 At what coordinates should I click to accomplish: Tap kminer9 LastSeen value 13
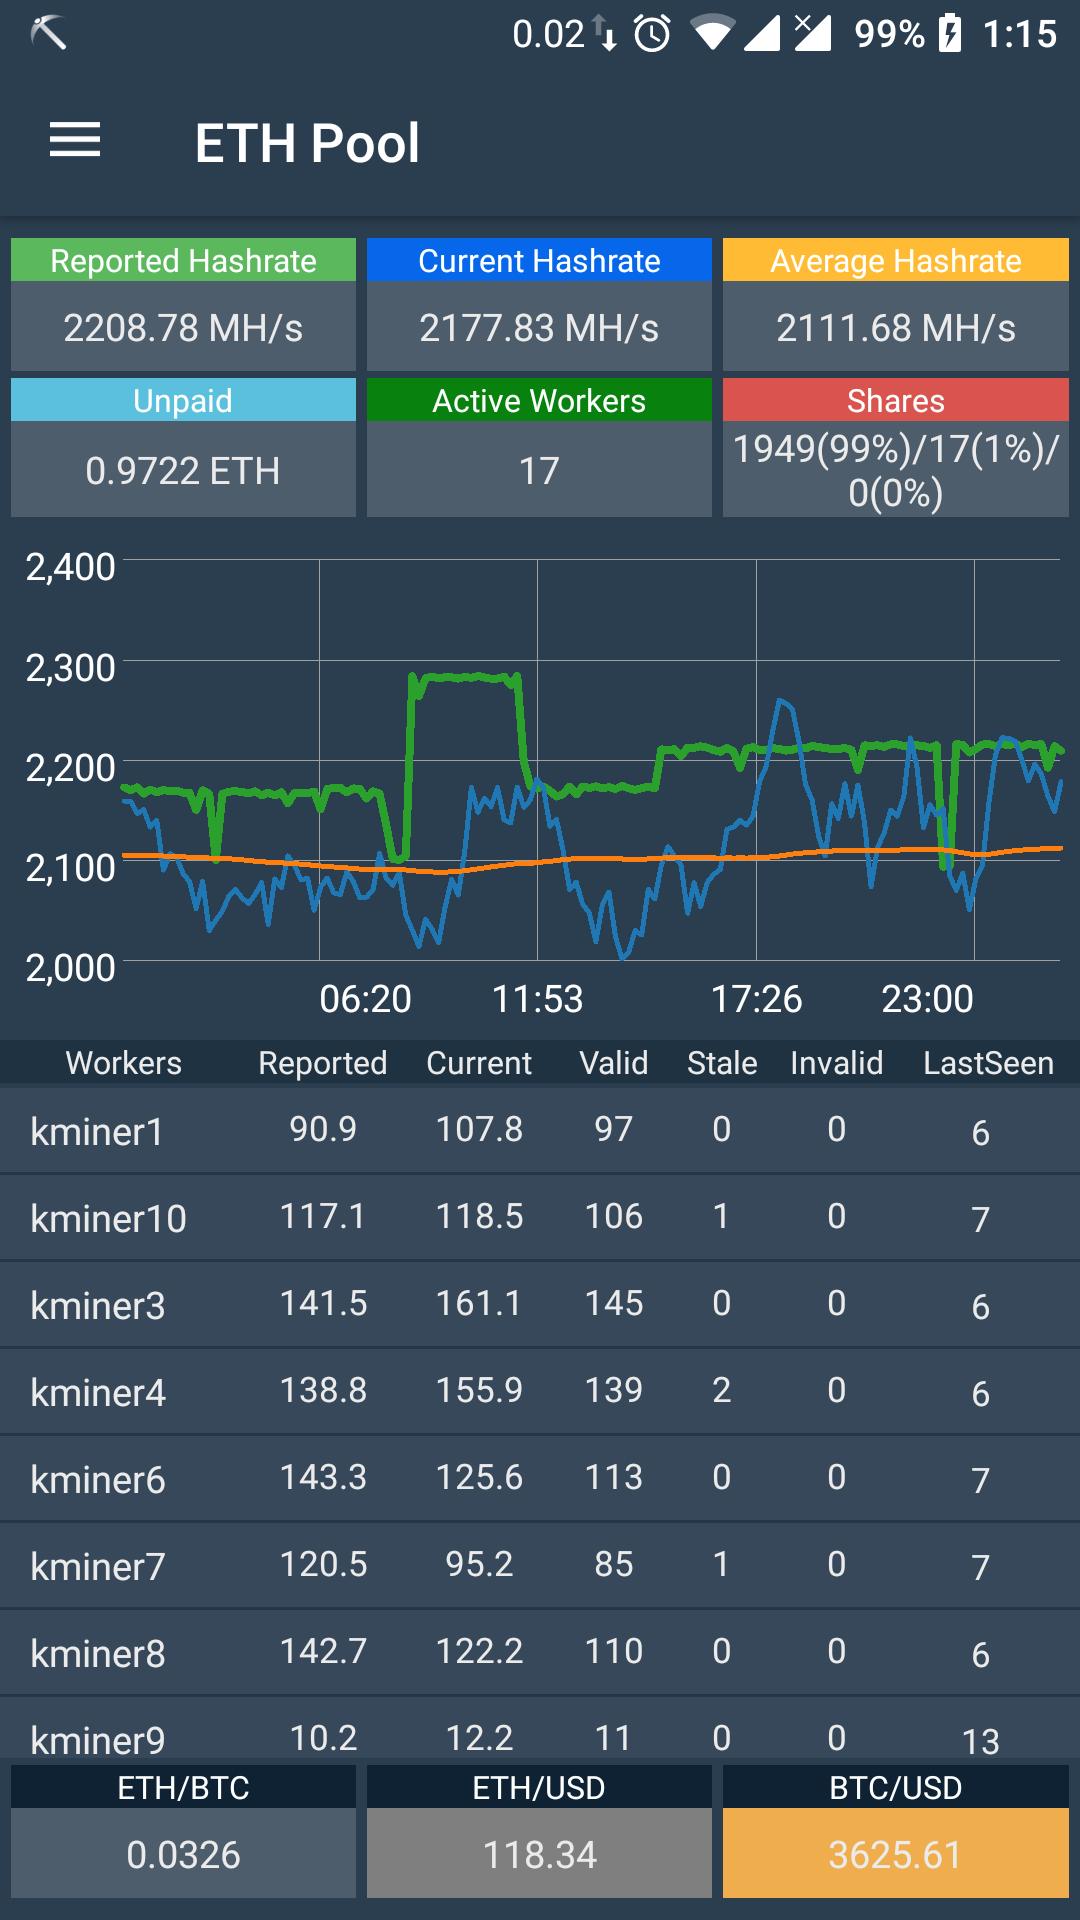(x=980, y=1742)
